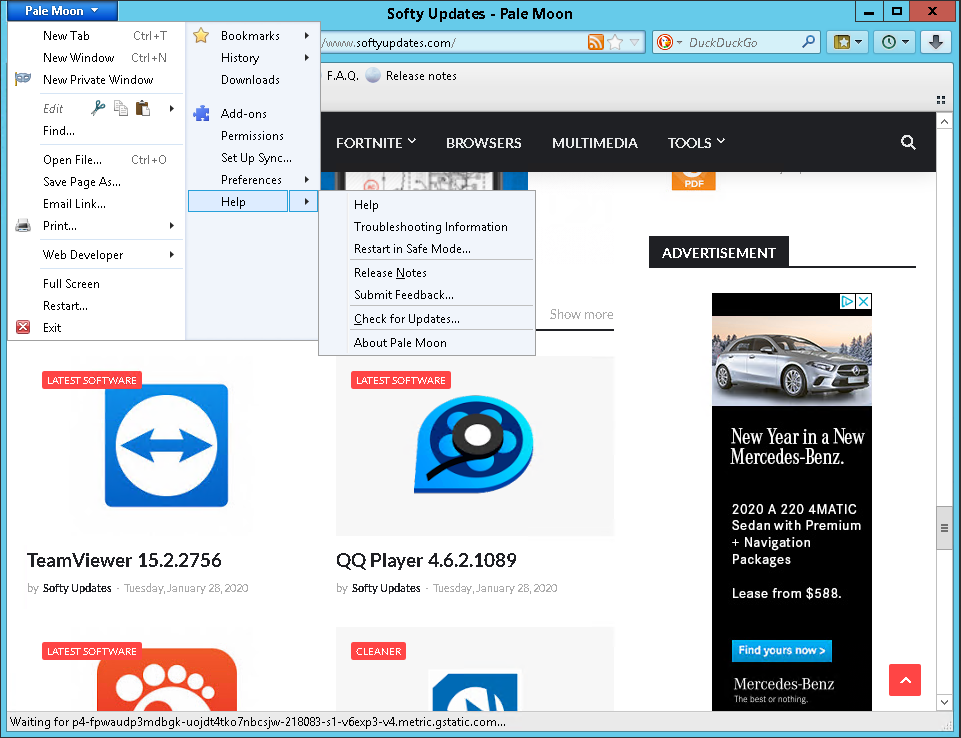Click the Paste clipboard icon in Edit row
Image resolution: width=961 pixels, height=738 pixels.
(143, 108)
